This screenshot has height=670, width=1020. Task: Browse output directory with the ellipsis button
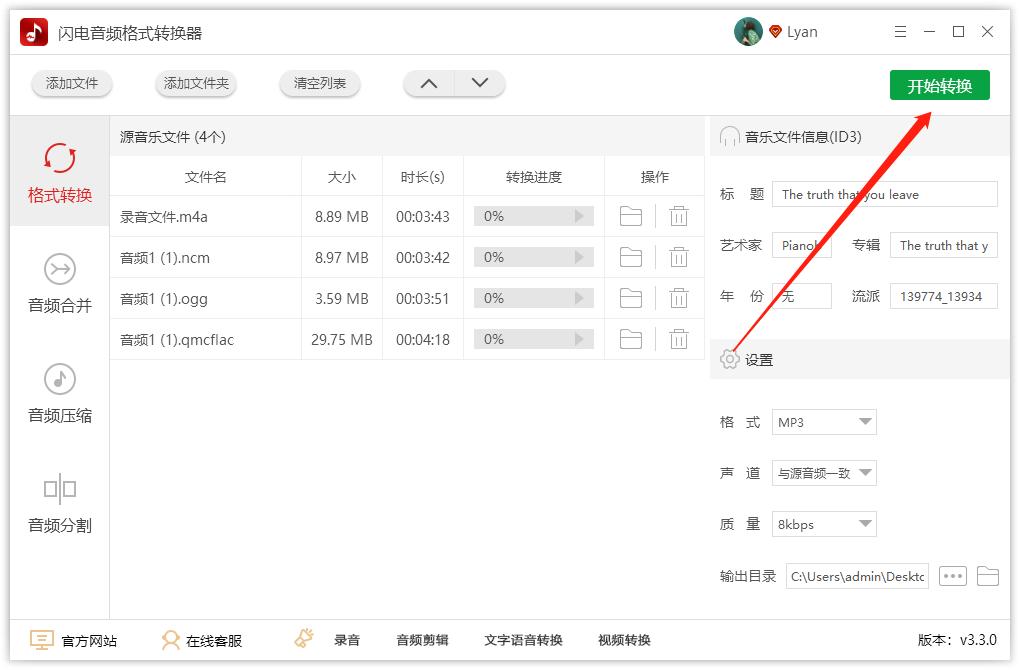point(953,576)
